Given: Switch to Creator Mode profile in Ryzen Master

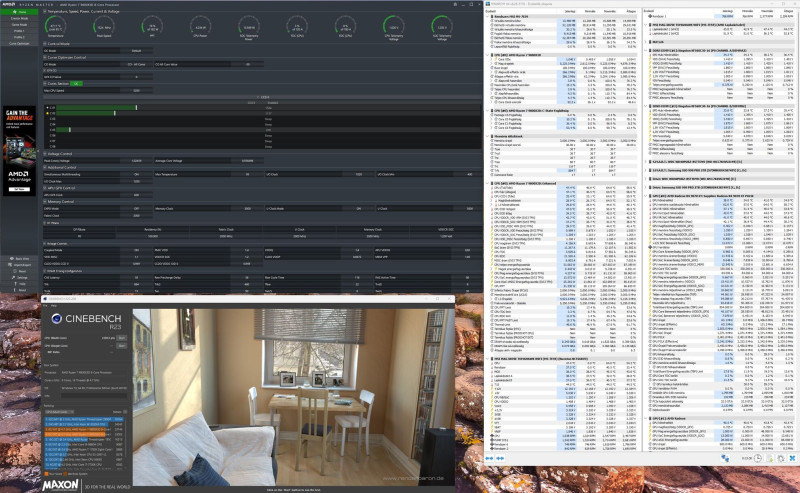Looking at the screenshot, I should pos(19,18).
